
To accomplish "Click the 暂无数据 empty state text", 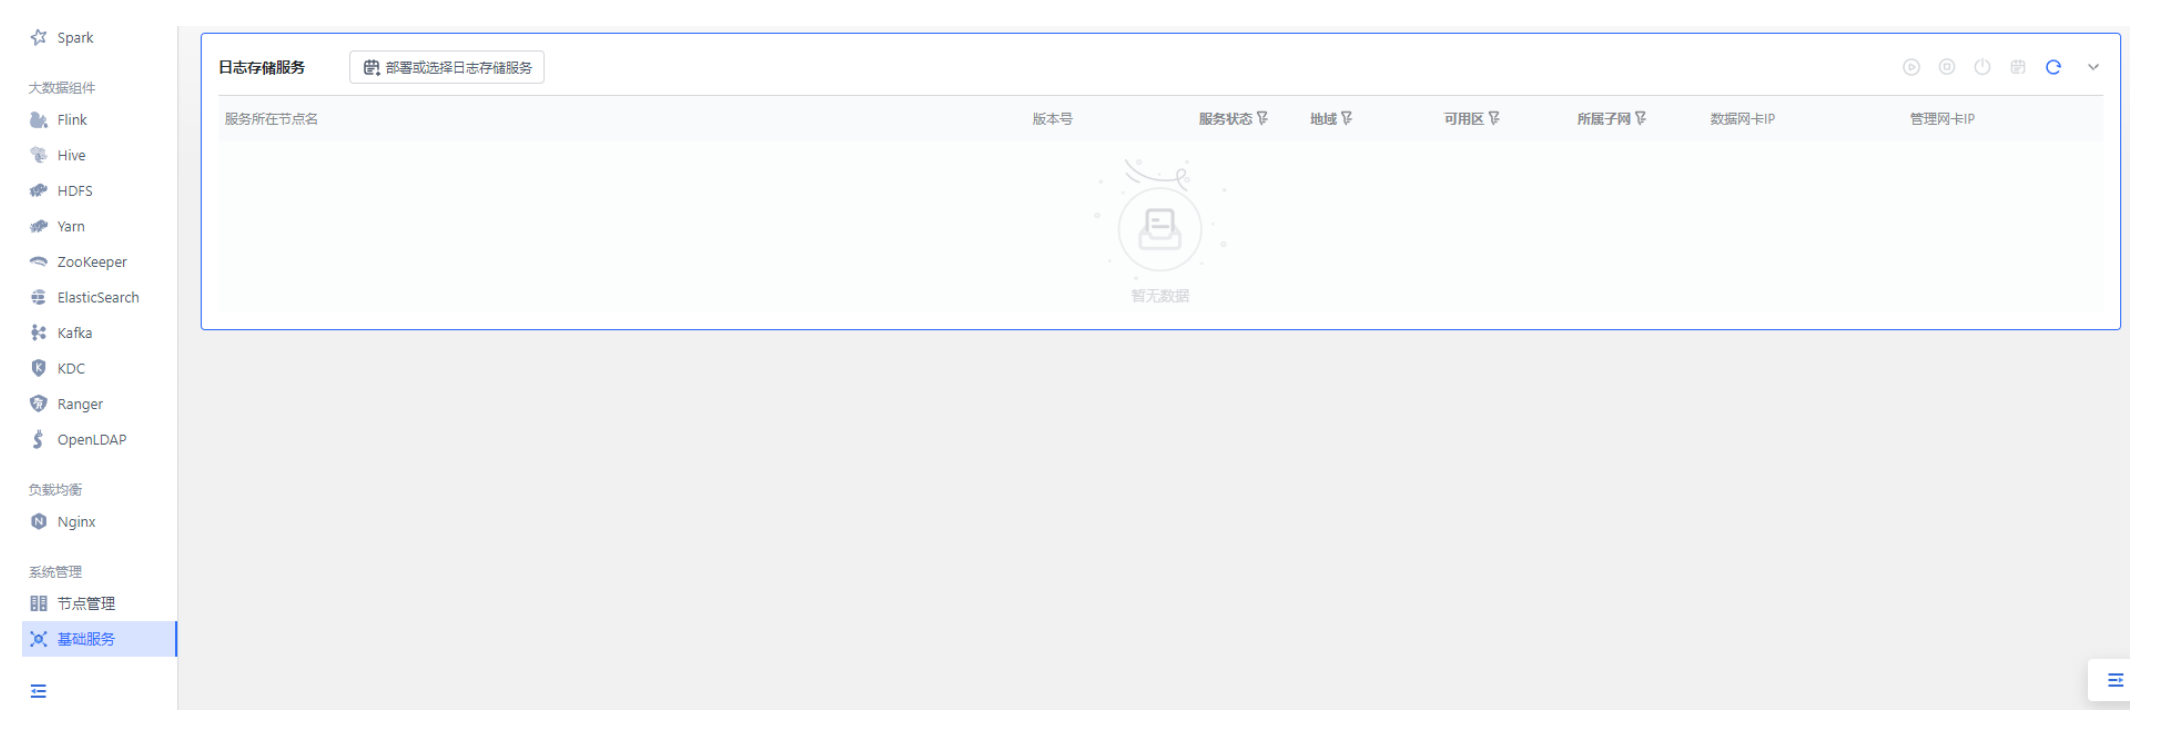I will point(1160,296).
